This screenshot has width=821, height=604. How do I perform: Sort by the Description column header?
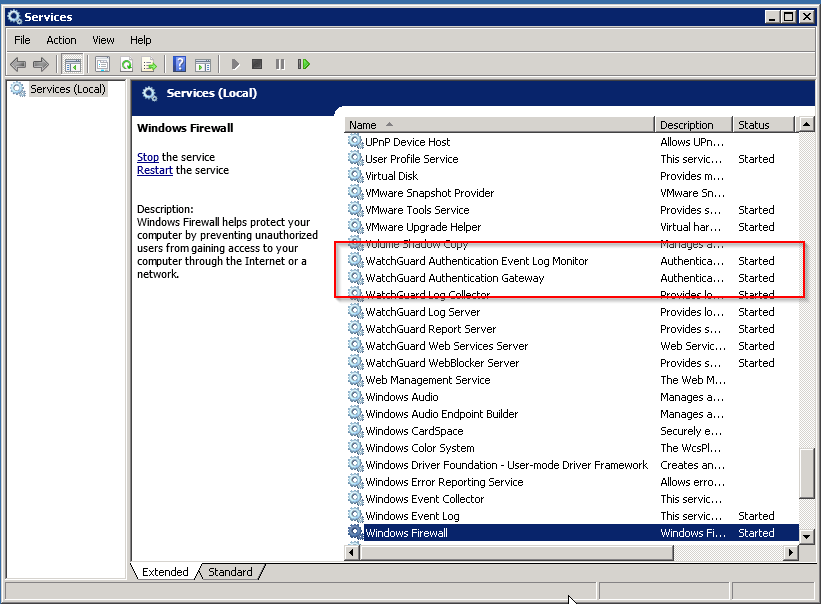[x=693, y=125]
